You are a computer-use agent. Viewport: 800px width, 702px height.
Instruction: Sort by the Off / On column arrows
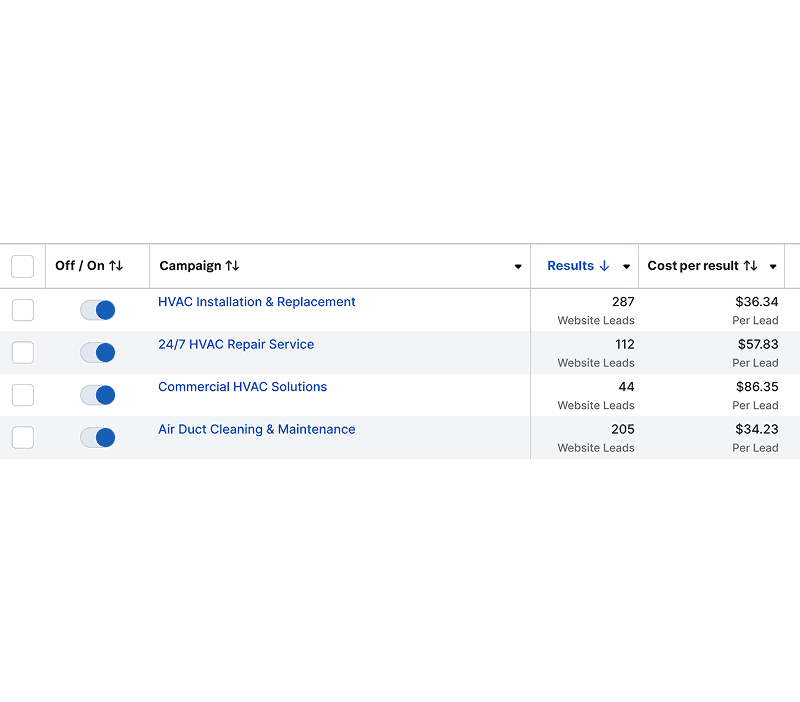116,266
